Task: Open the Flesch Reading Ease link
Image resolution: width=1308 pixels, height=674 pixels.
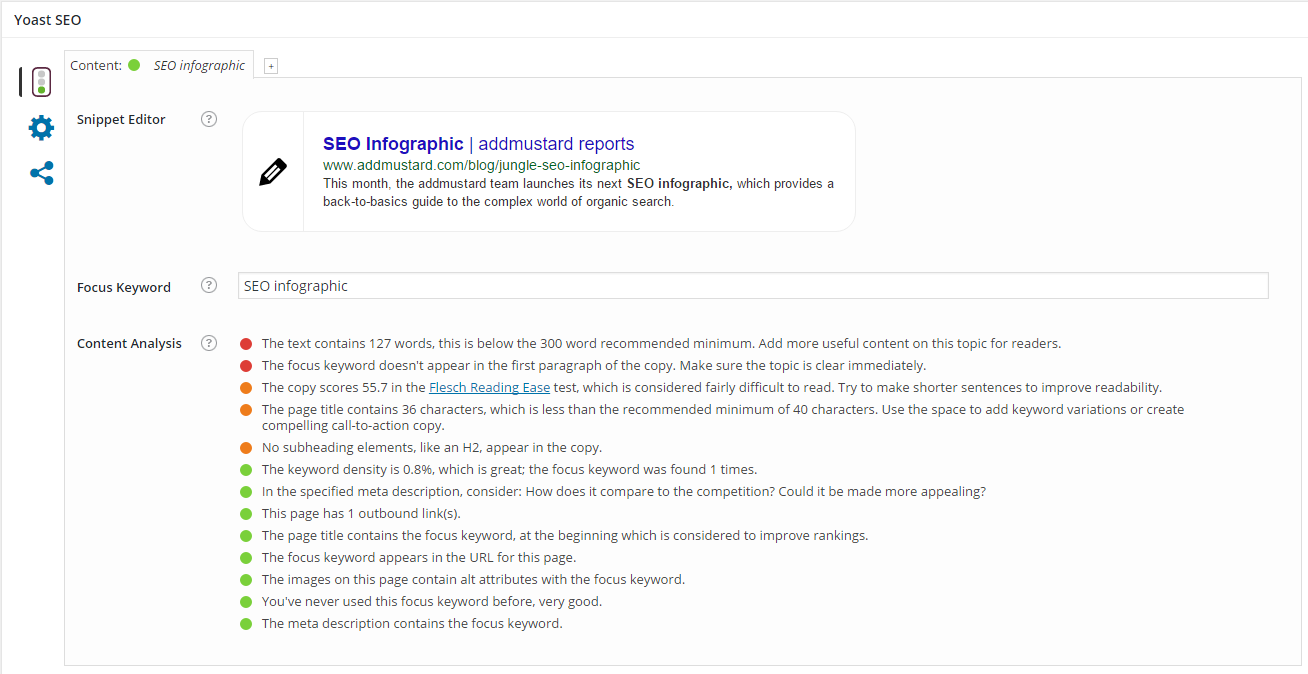Action: pyautogui.click(x=488, y=387)
